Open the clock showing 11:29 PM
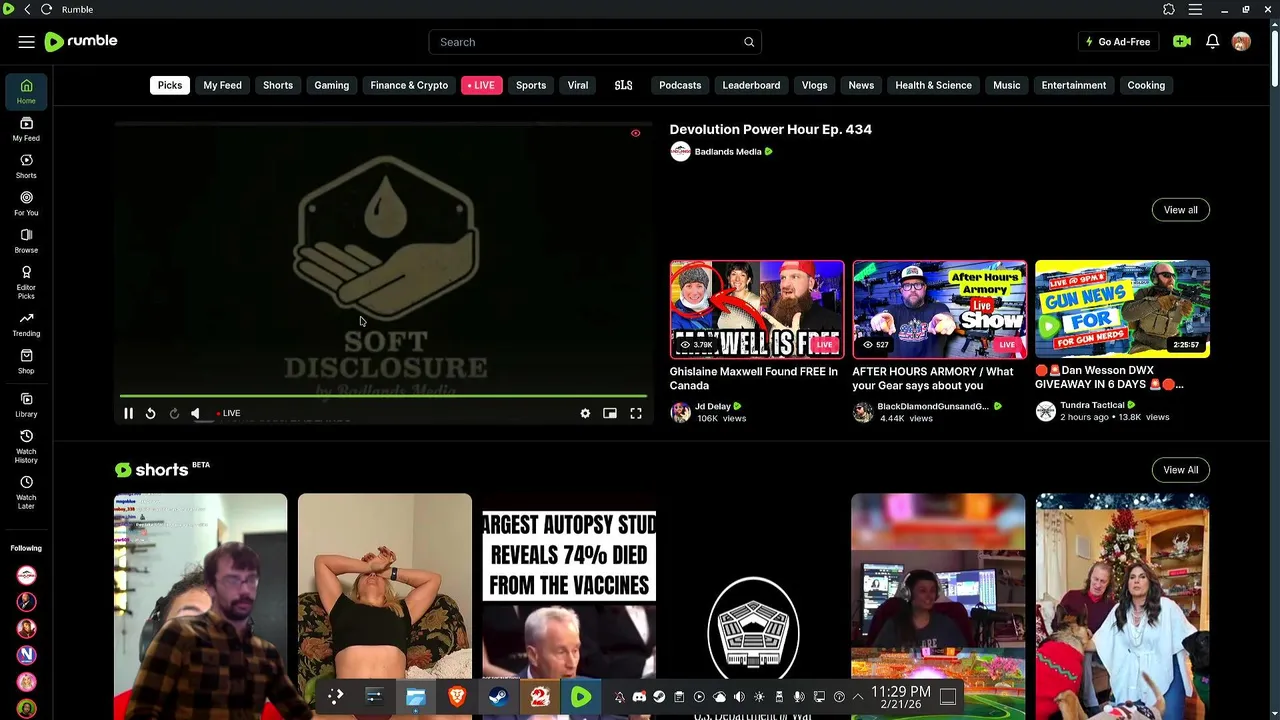Image resolution: width=1280 pixels, height=720 pixels. [901, 697]
